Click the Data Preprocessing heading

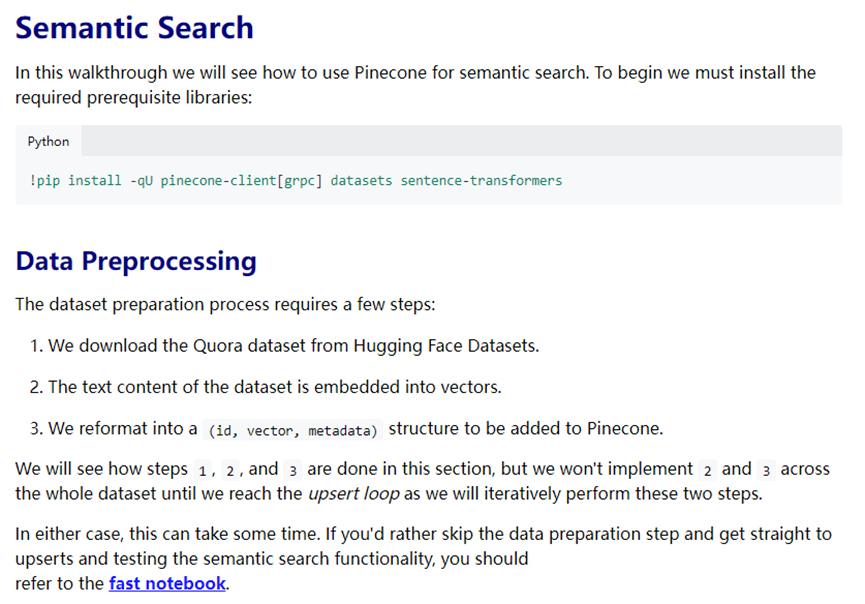click(x=136, y=261)
